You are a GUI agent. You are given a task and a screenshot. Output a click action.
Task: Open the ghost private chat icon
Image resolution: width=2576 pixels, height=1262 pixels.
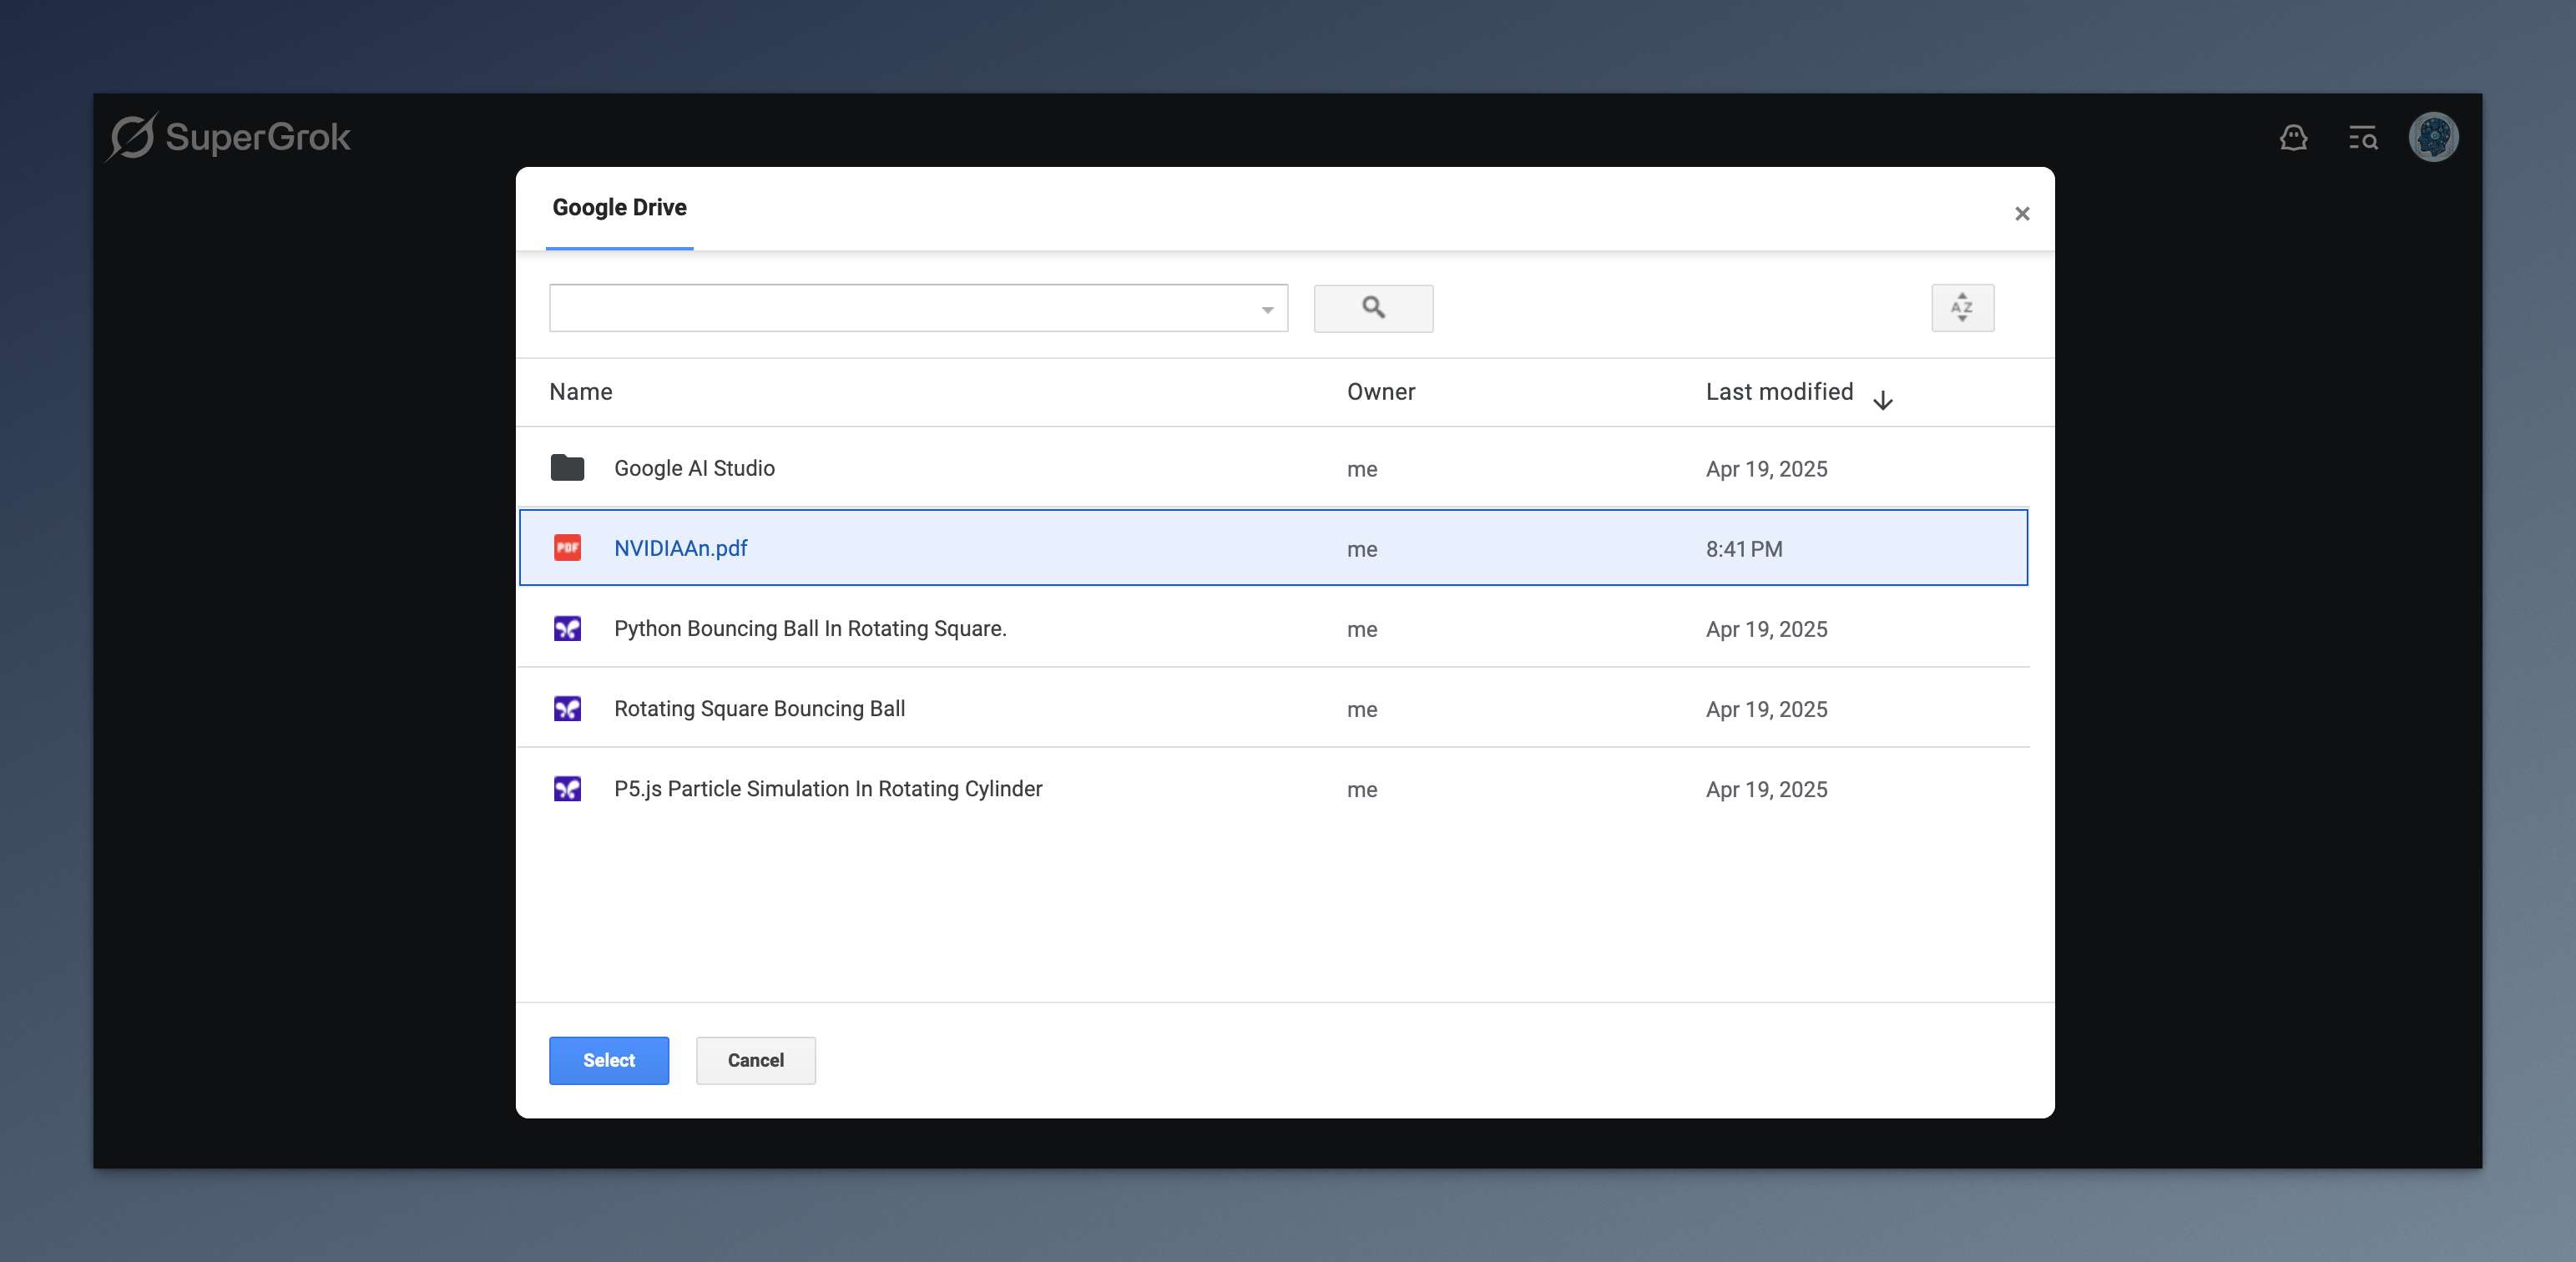2293,138
